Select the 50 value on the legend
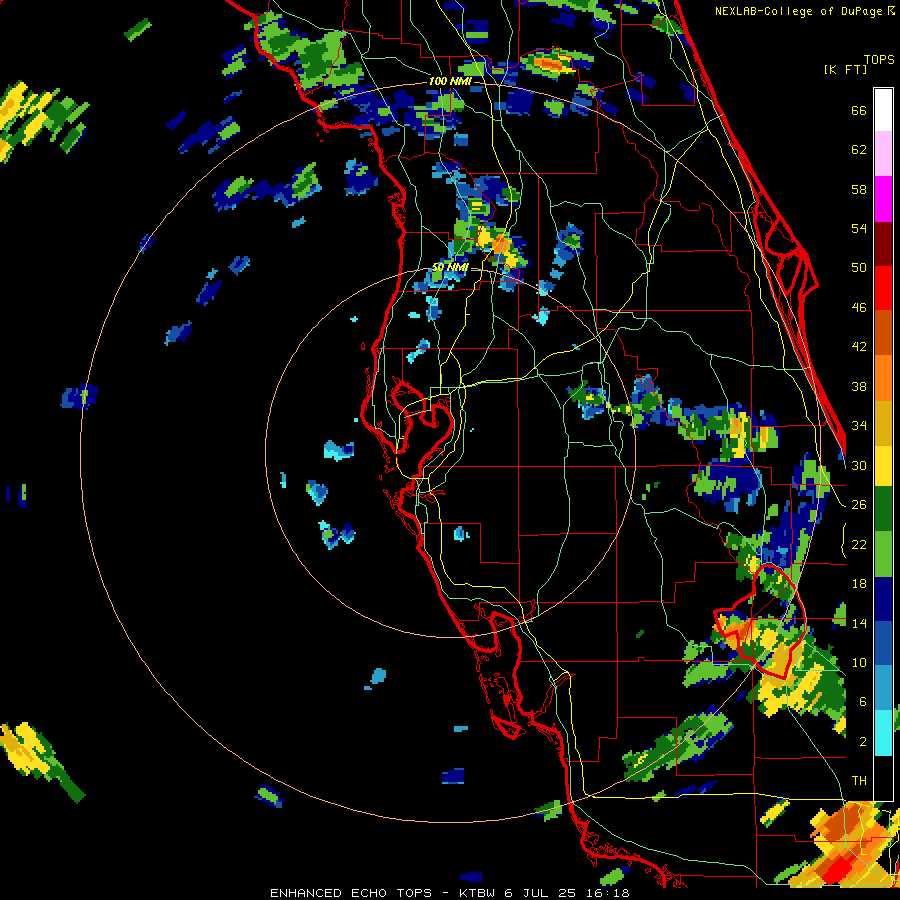900x900 pixels. 859,268
